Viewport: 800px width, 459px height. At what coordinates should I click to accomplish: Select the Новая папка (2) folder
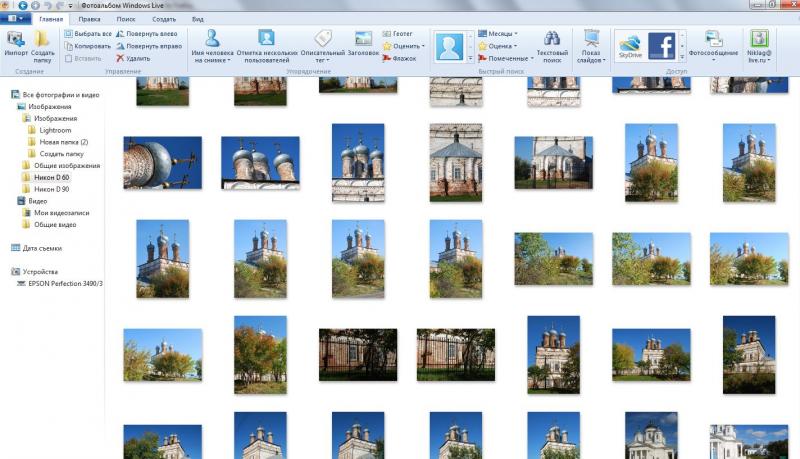(58, 142)
